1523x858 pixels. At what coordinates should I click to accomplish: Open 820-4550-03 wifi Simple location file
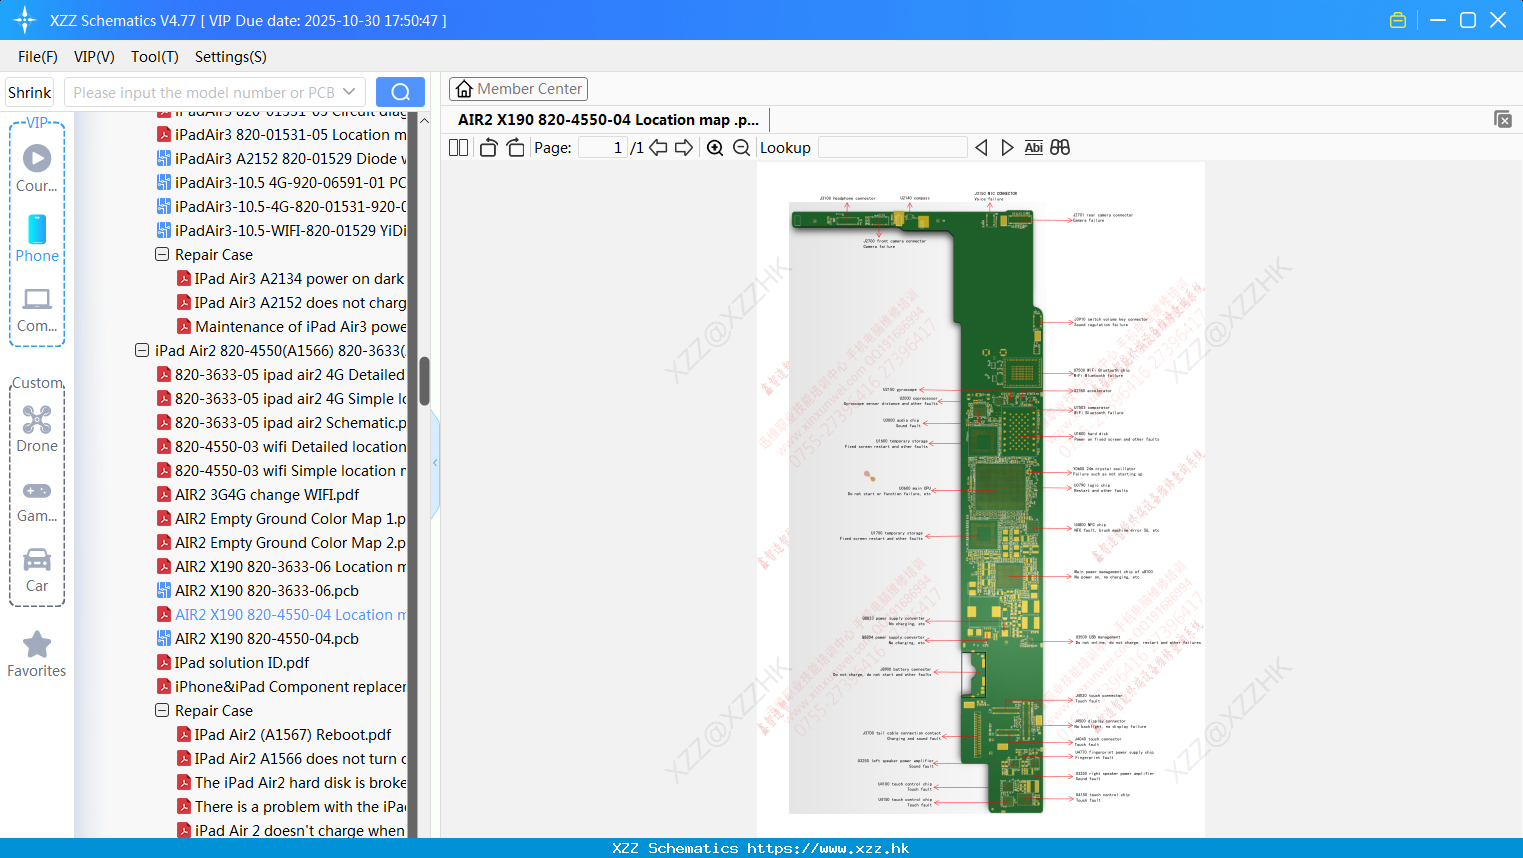pyautogui.click(x=282, y=471)
